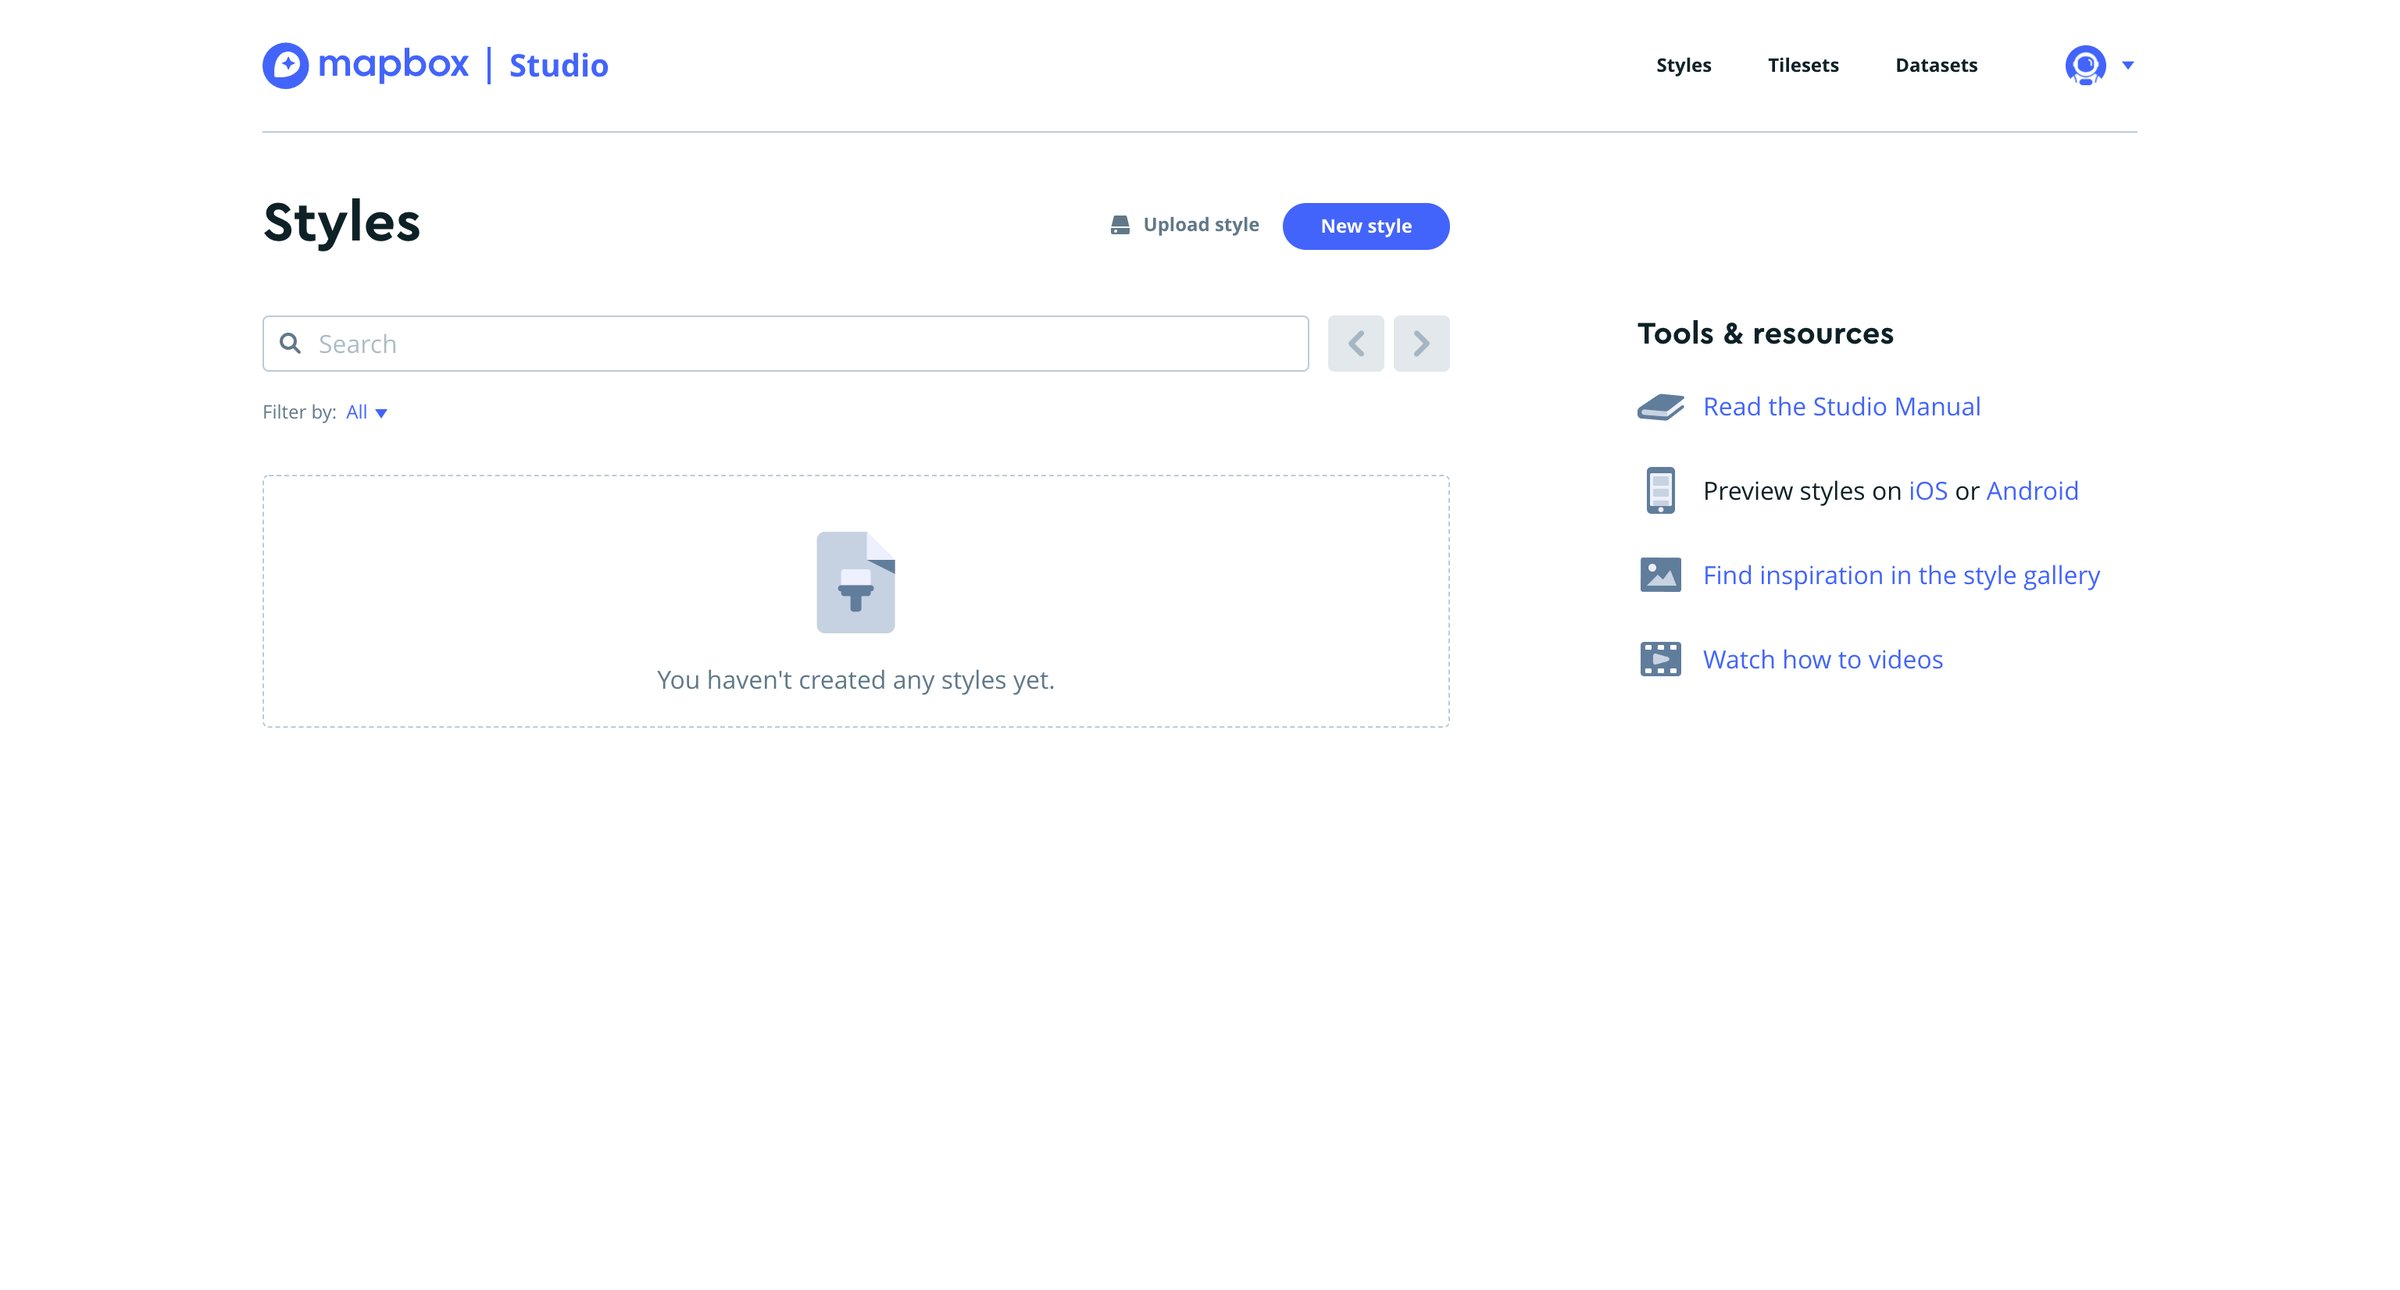Focus the Search styles field
The width and height of the screenshot is (2400, 1290).
click(785, 344)
